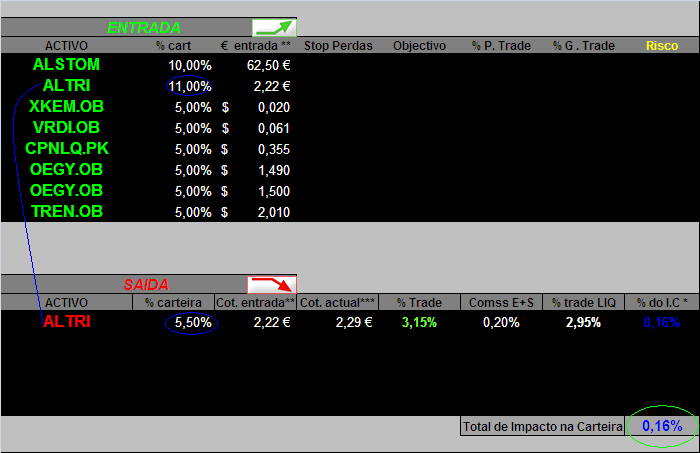Click the red down-arrow SAIDA icon
The width and height of the screenshot is (700, 453).
(x=272, y=285)
